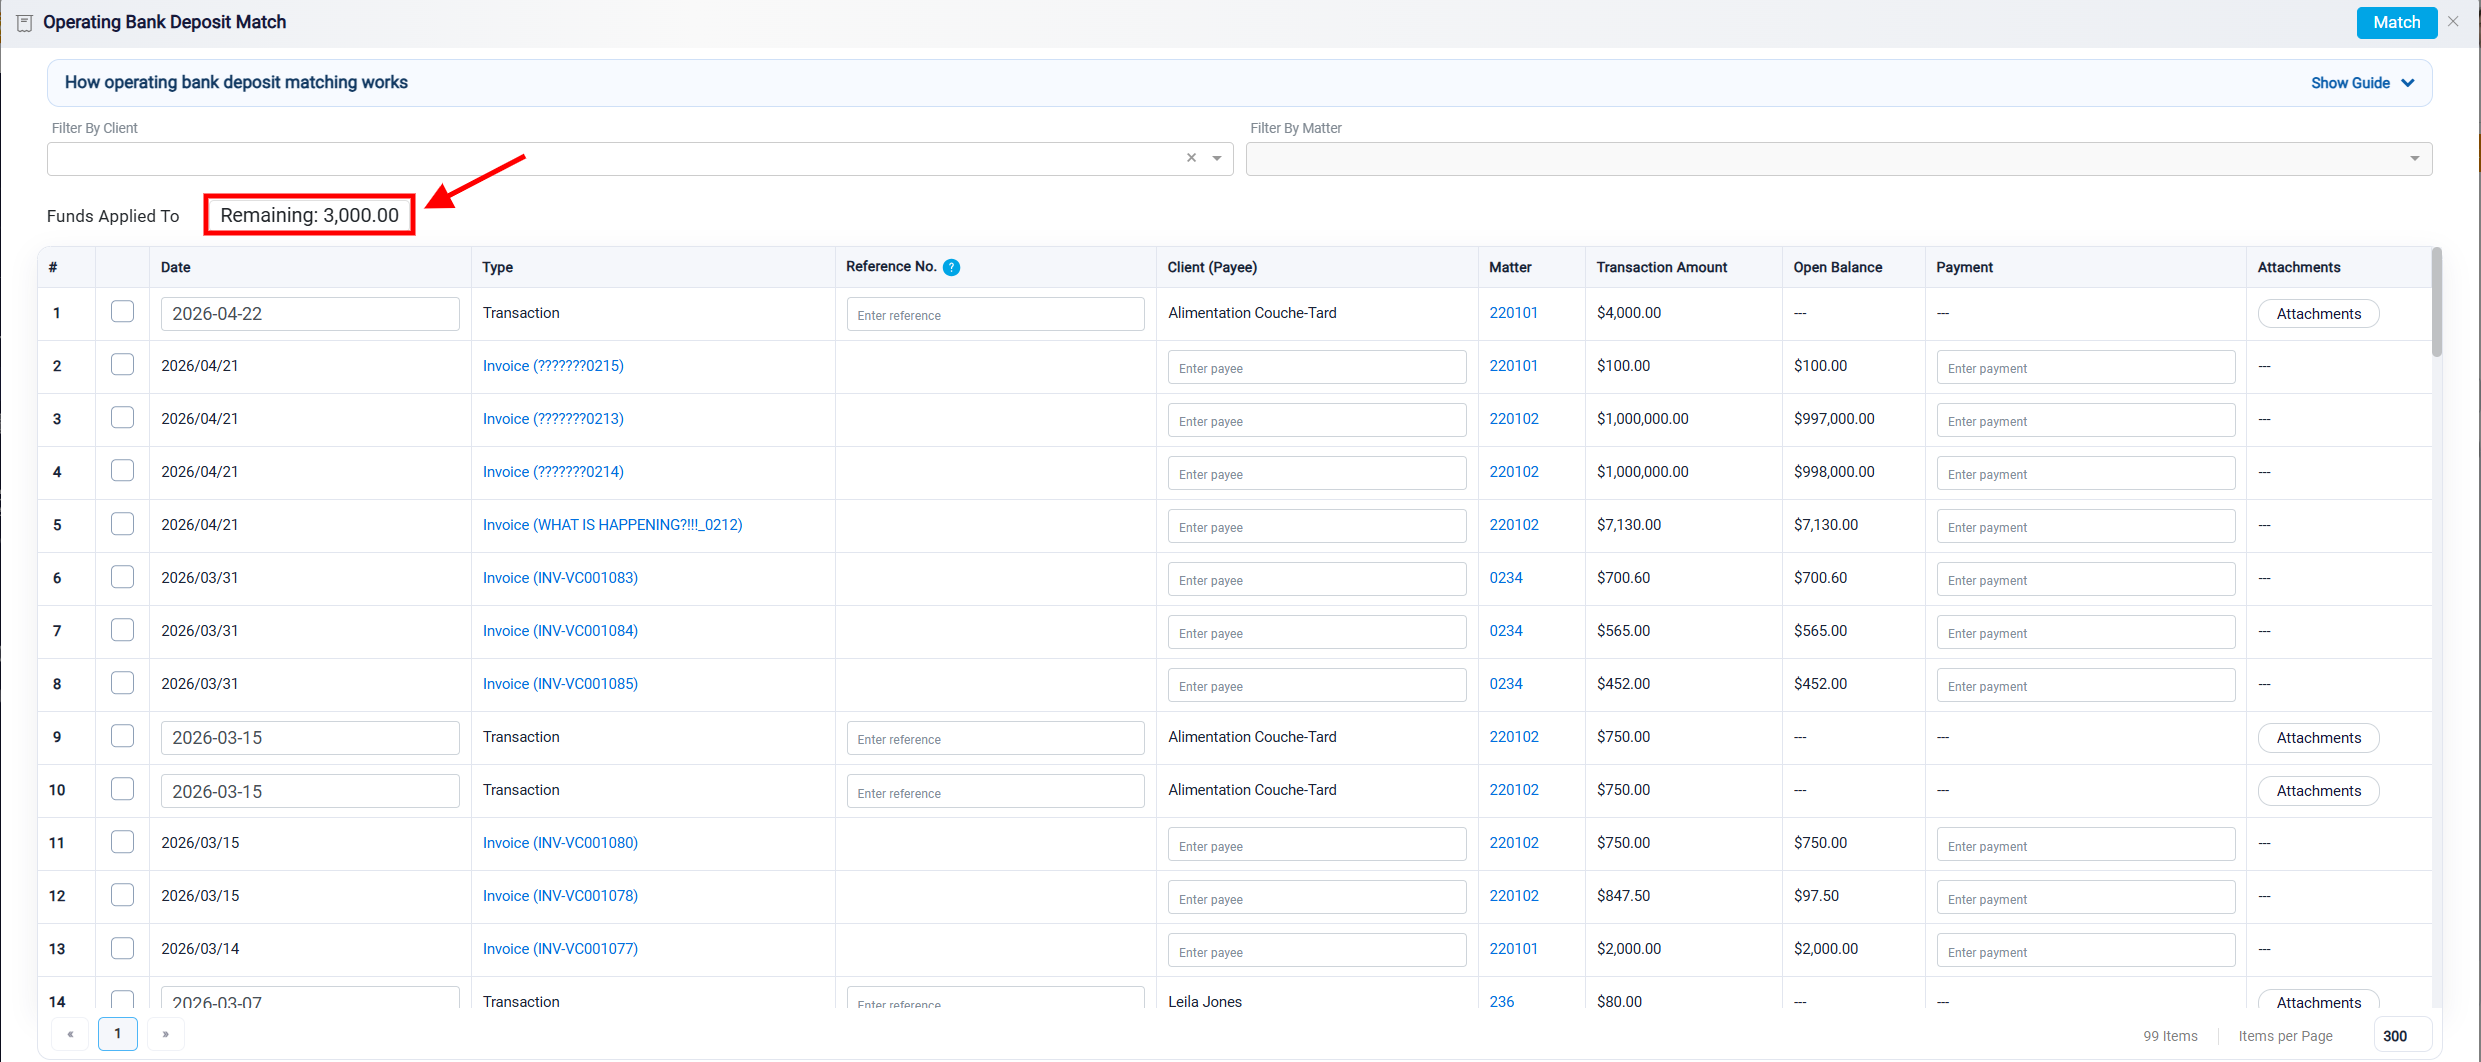This screenshot has height=1062, width=2481.
Task: Click the date field 2026-04-22
Action: pos(310,314)
